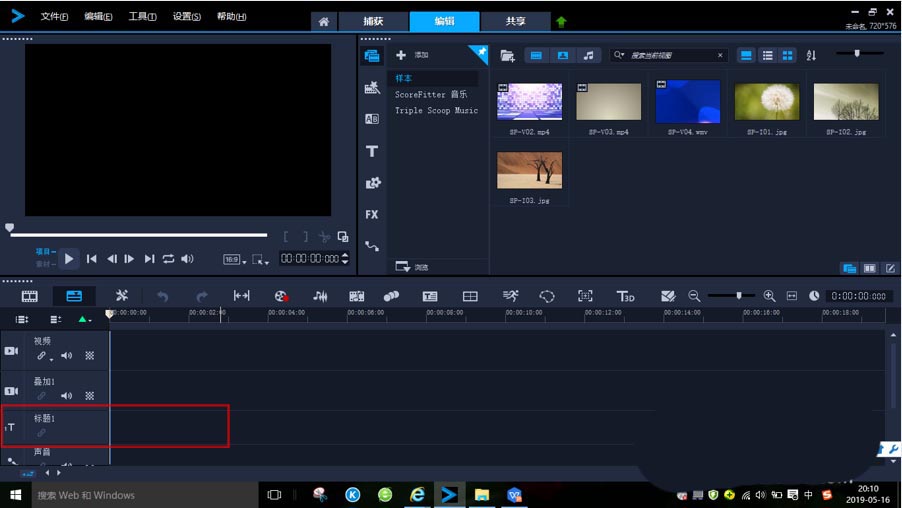Open 3D title editor

pyautogui.click(x=625, y=296)
